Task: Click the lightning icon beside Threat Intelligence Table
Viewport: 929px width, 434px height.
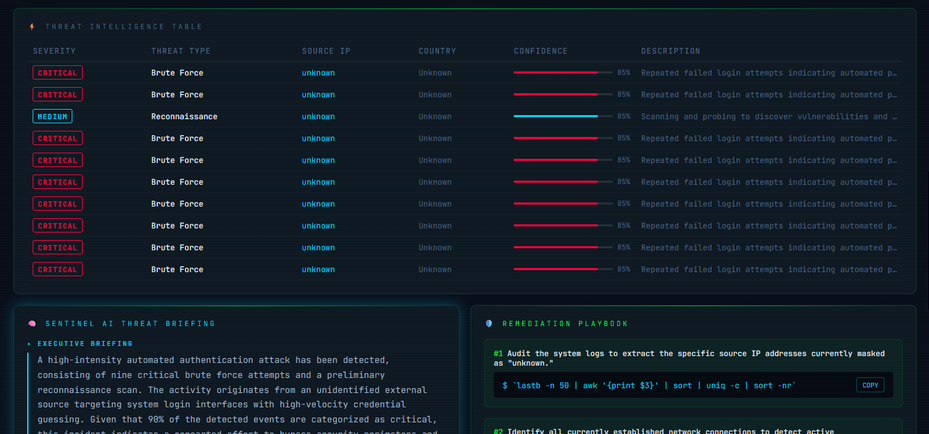Action: [33, 27]
